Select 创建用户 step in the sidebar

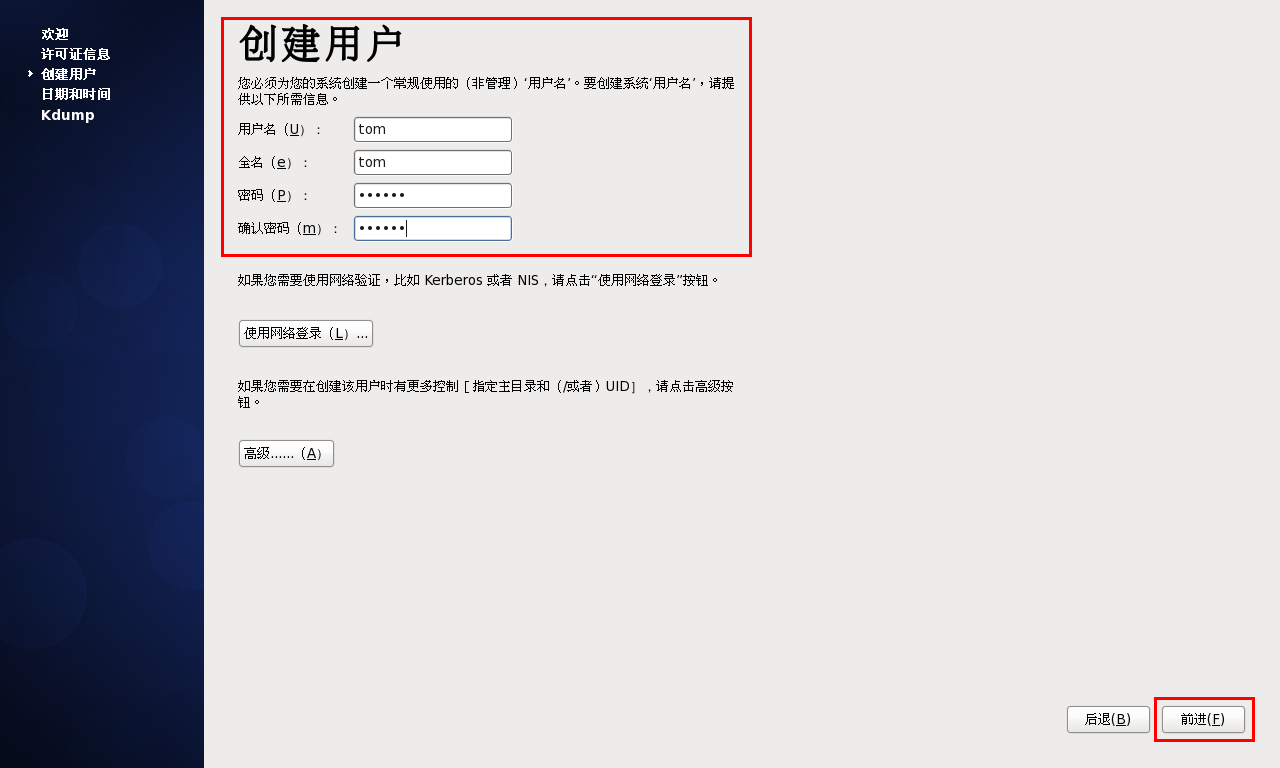pos(69,74)
